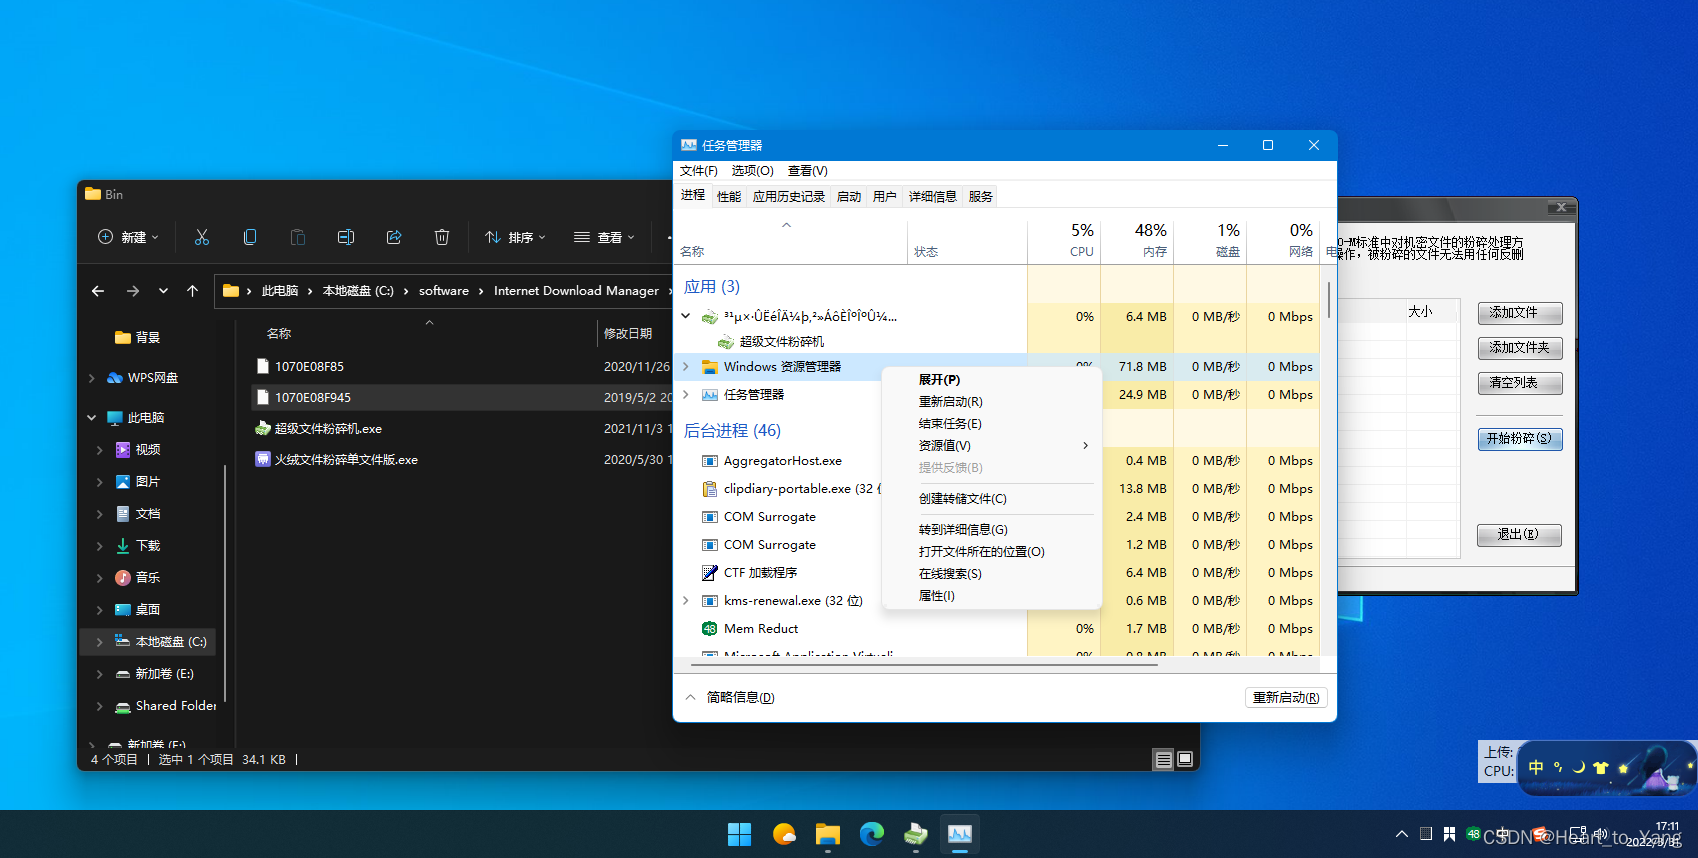Viewport: 1698px width, 858px height.
Task: Click 添加文件夹 button in shredder window
Action: click(1520, 348)
